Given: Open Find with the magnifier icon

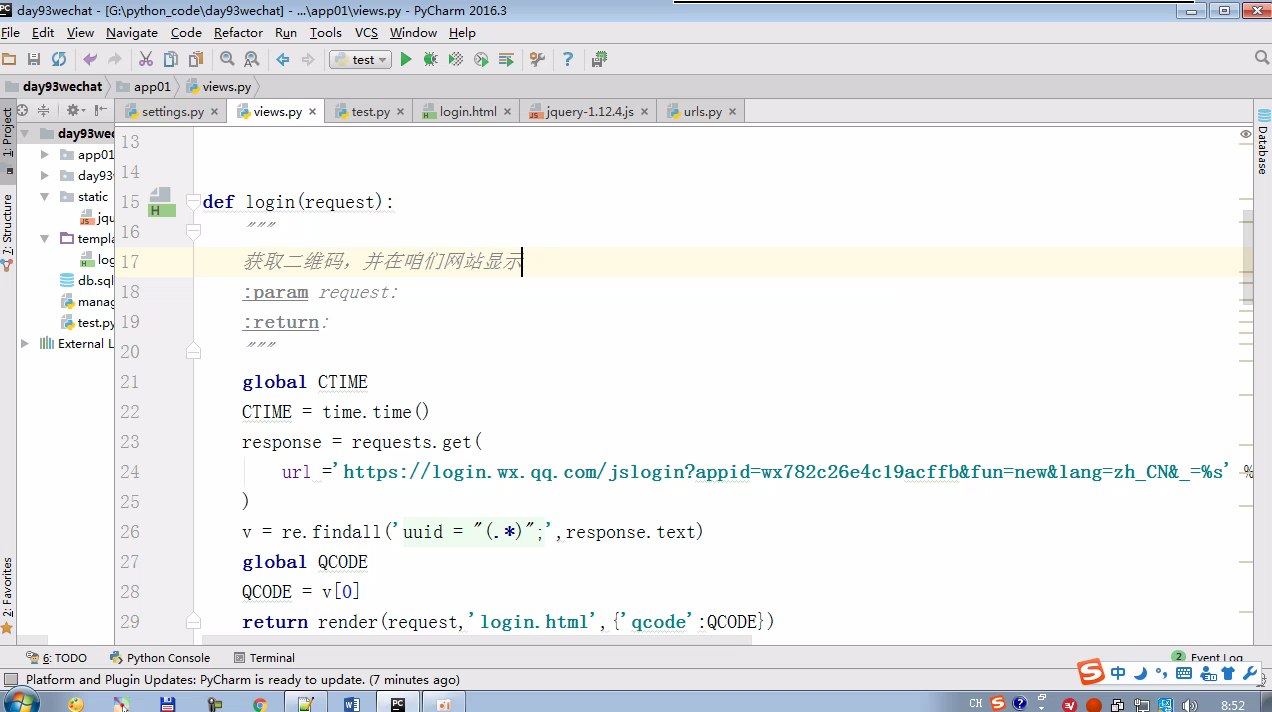Looking at the screenshot, I should 227,60.
